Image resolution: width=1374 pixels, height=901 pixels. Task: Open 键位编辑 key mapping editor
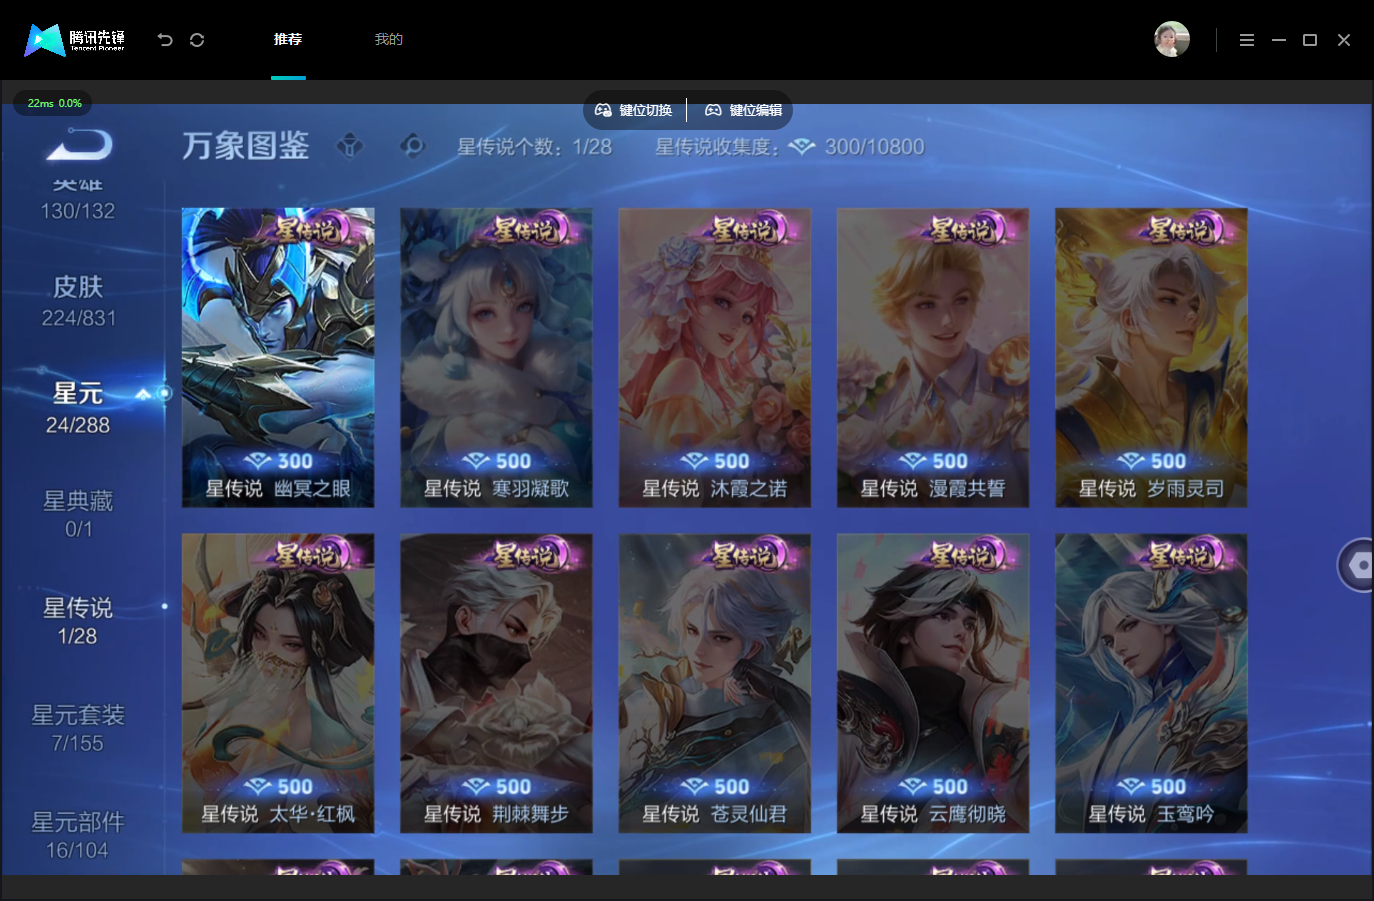tap(743, 110)
